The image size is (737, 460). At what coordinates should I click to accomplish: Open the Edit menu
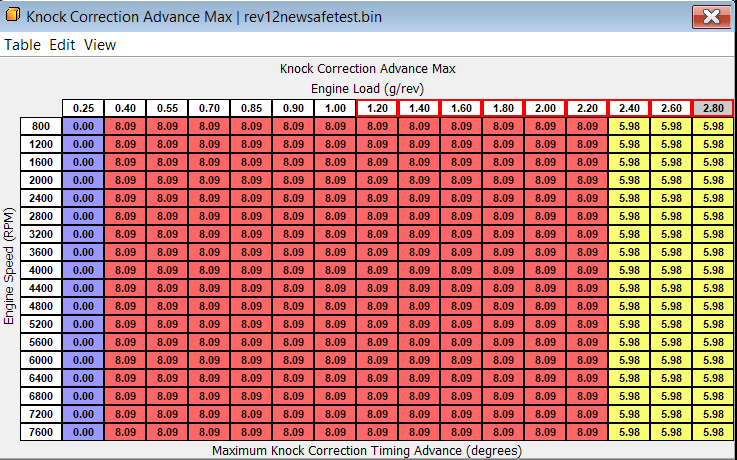coord(62,45)
